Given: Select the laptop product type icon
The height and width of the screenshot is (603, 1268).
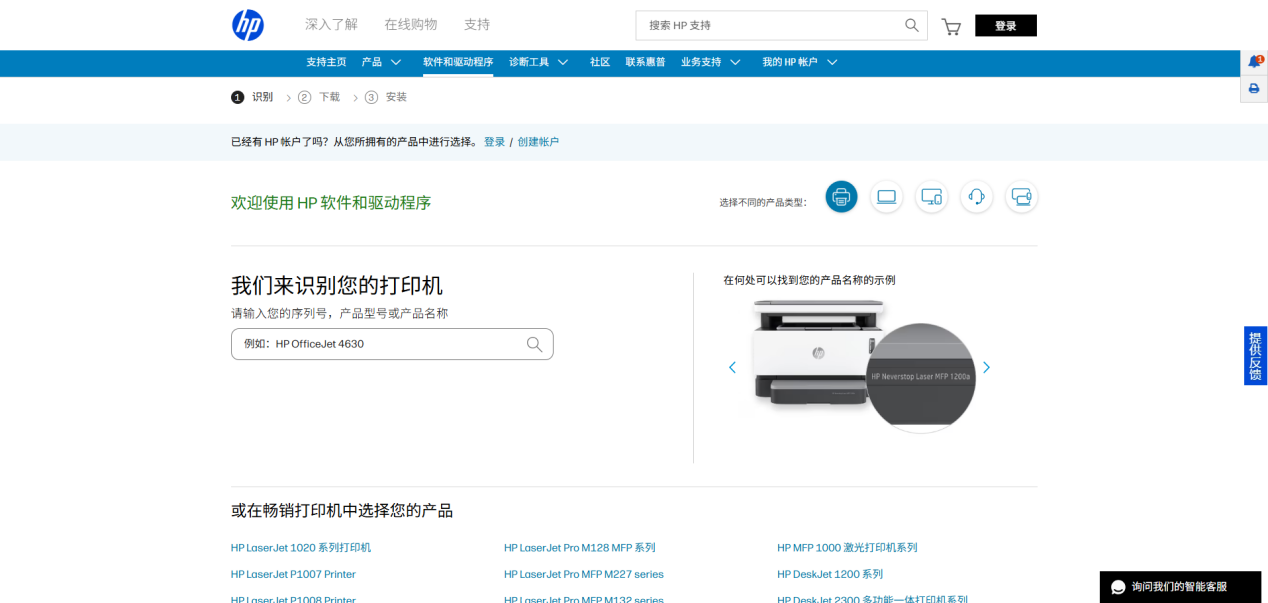Looking at the screenshot, I should [x=886, y=197].
